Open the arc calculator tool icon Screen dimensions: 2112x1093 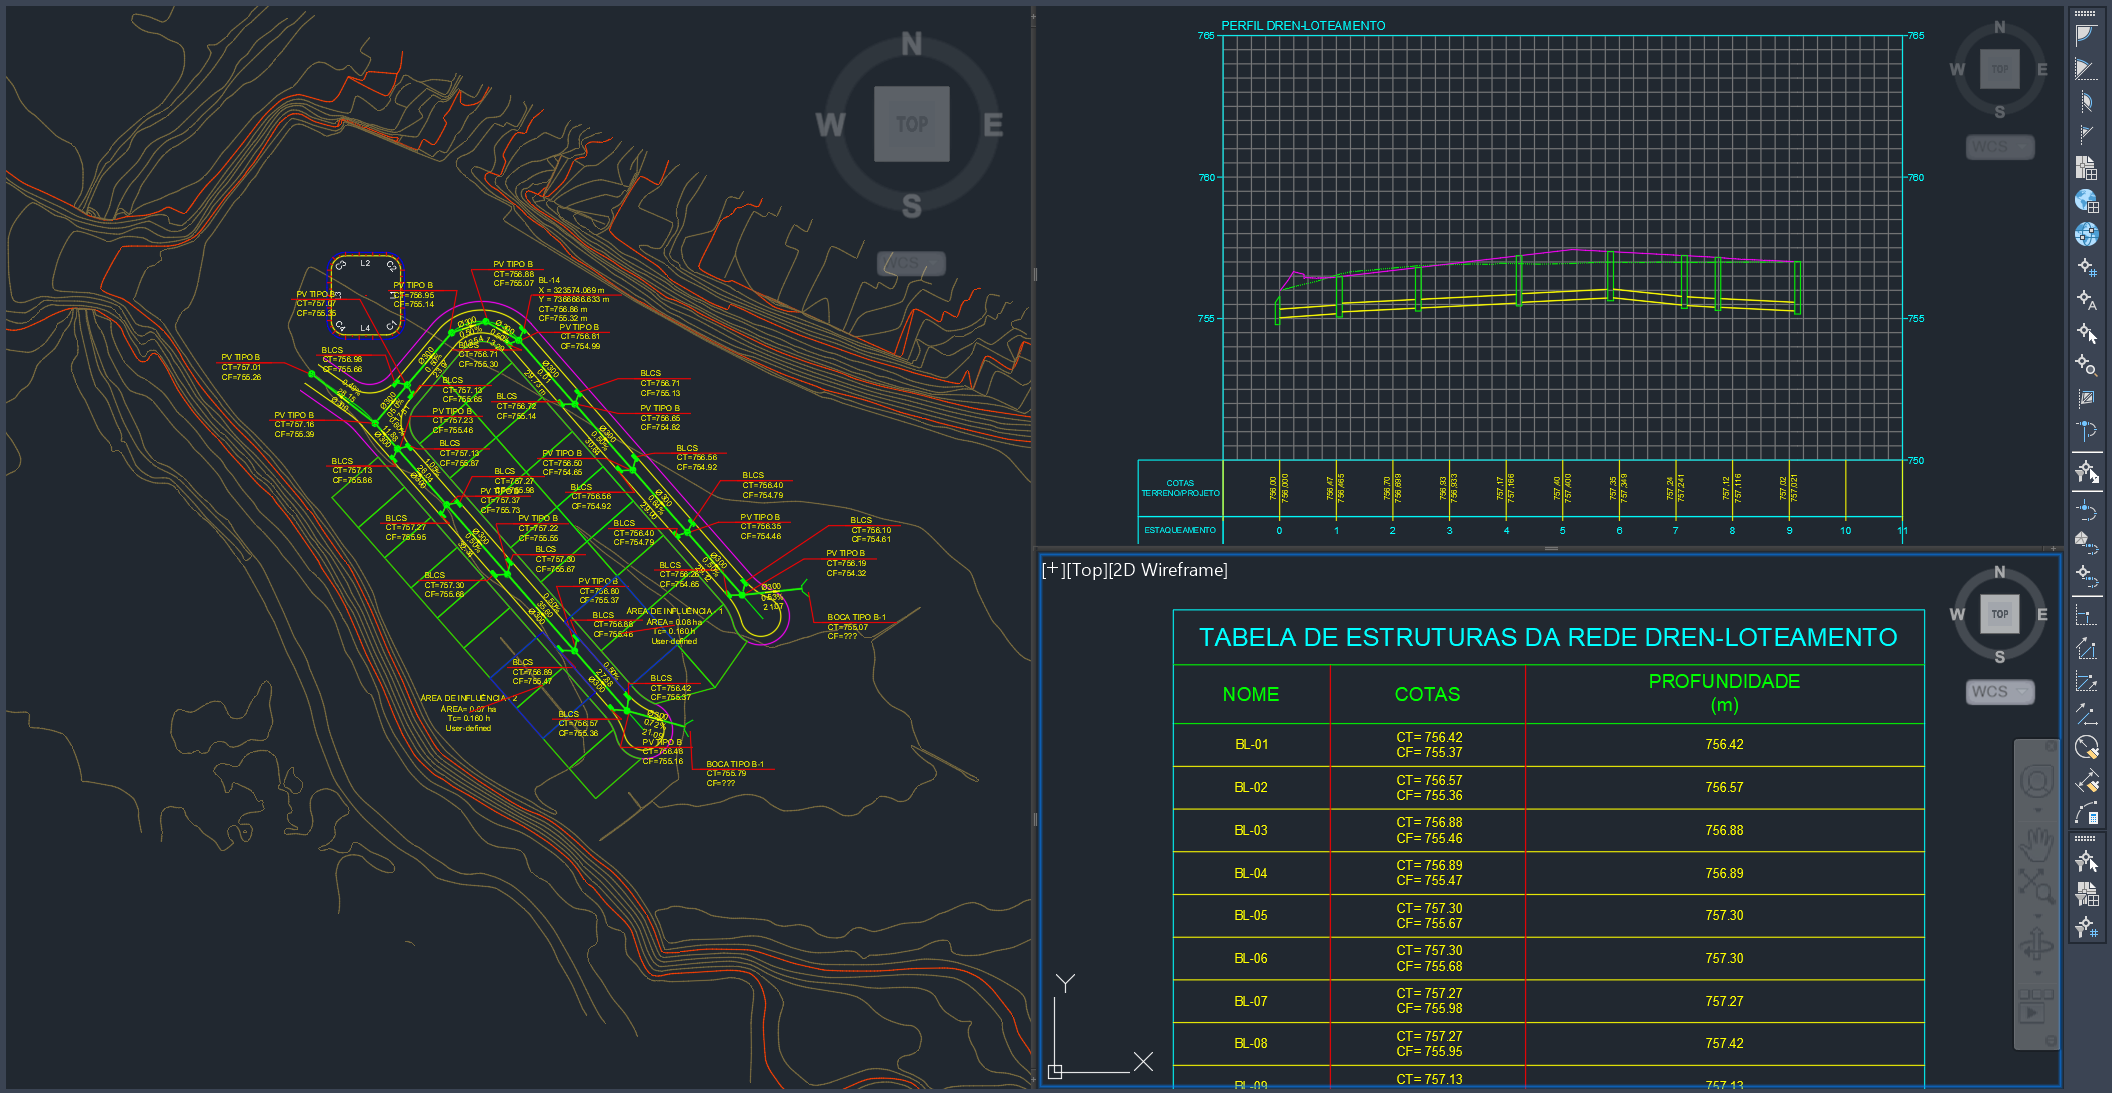click(x=2085, y=814)
